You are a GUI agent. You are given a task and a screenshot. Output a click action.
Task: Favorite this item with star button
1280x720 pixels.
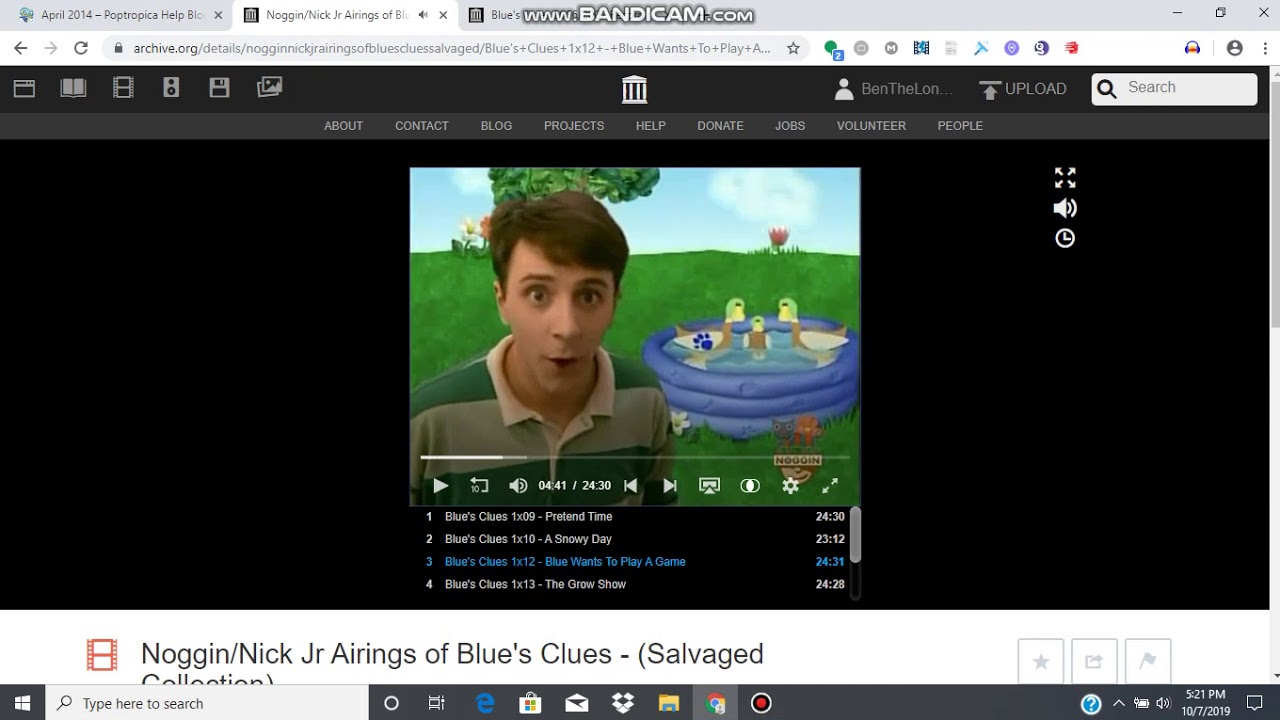1040,661
